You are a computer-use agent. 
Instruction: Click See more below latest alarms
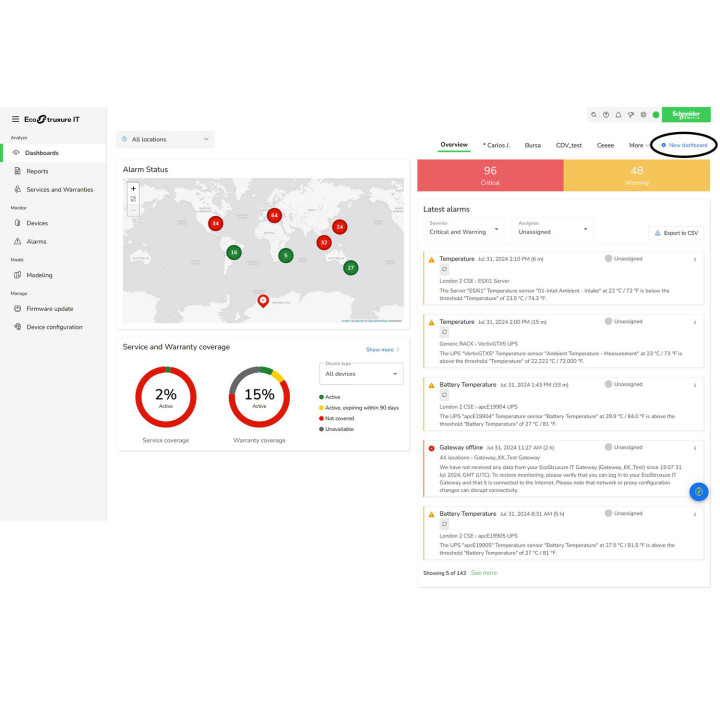(484, 573)
